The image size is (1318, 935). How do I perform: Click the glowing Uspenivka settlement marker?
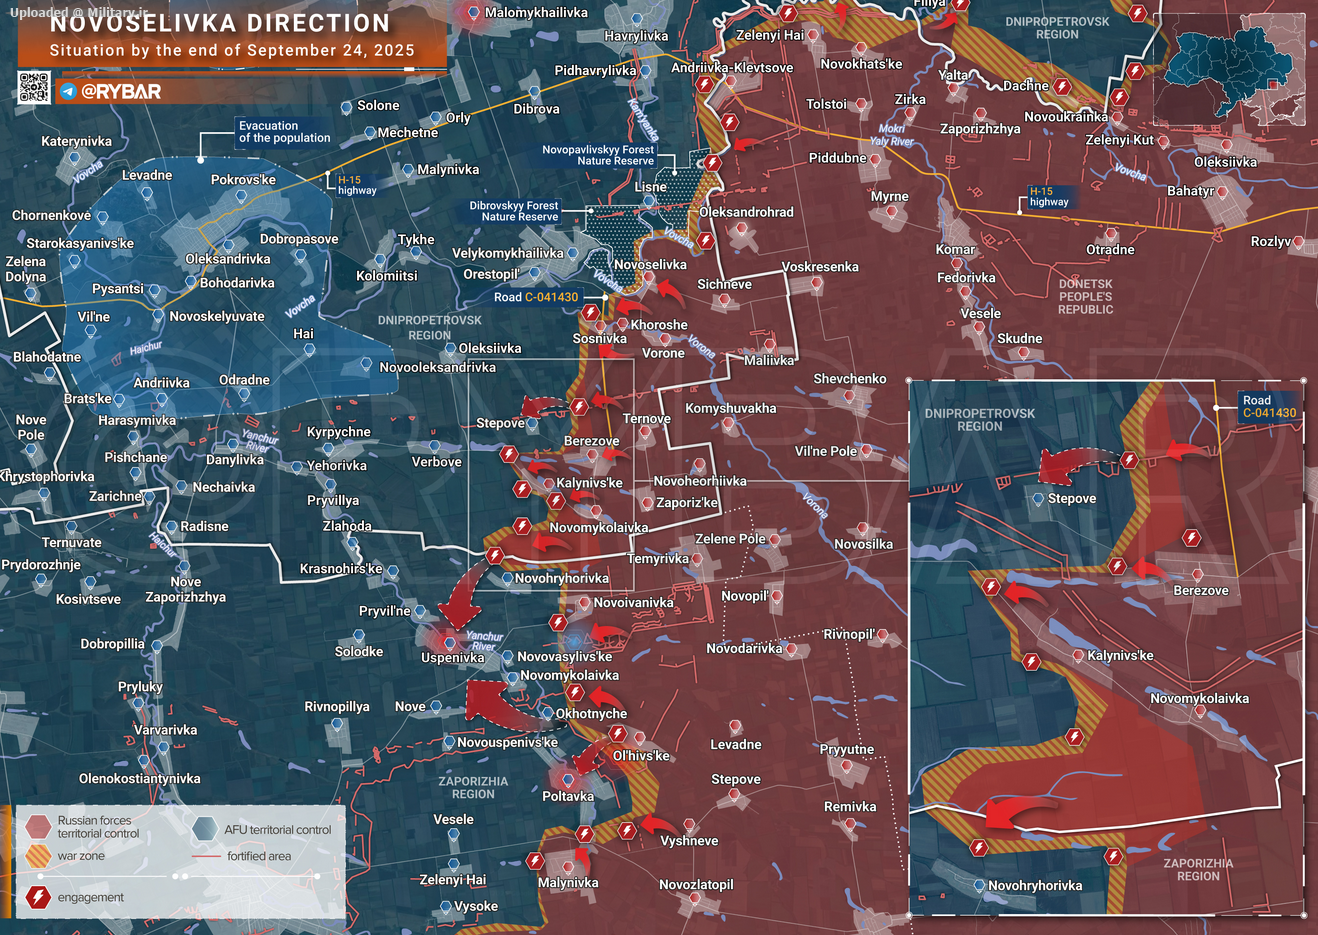[449, 643]
